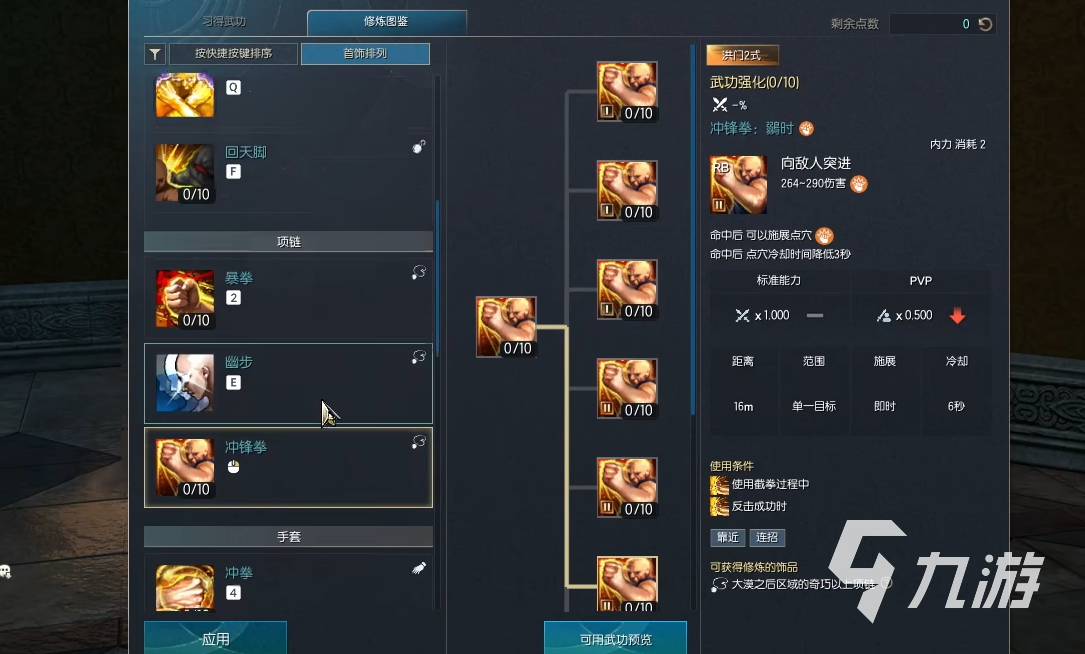Select the 暴拳 skill icon
This screenshot has width=1085, height=654.
(x=185, y=299)
